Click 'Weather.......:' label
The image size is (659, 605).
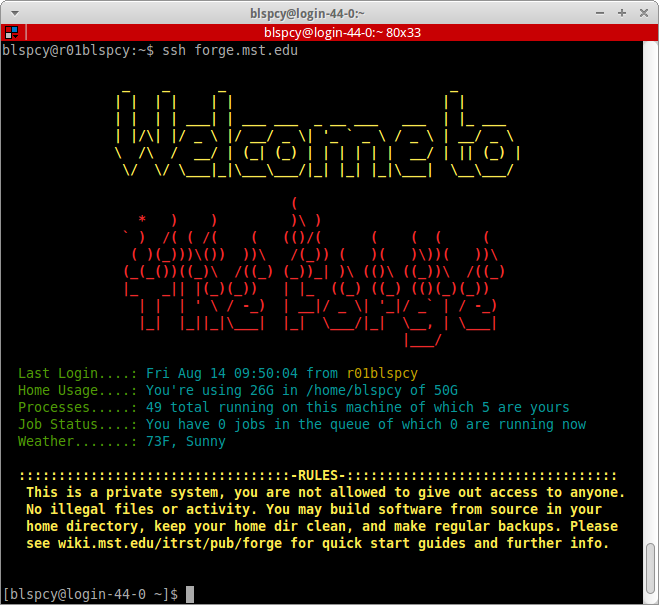click(x=77, y=441)
